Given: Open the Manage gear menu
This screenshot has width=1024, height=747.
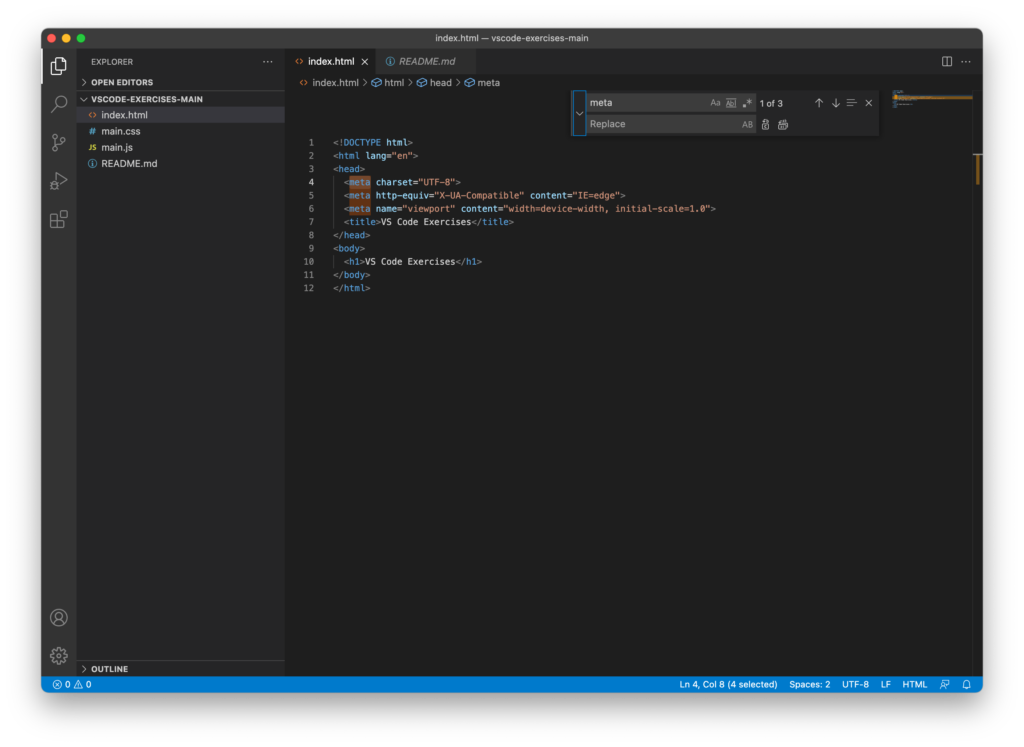Looking at the screenshot, I should [59, 656].
